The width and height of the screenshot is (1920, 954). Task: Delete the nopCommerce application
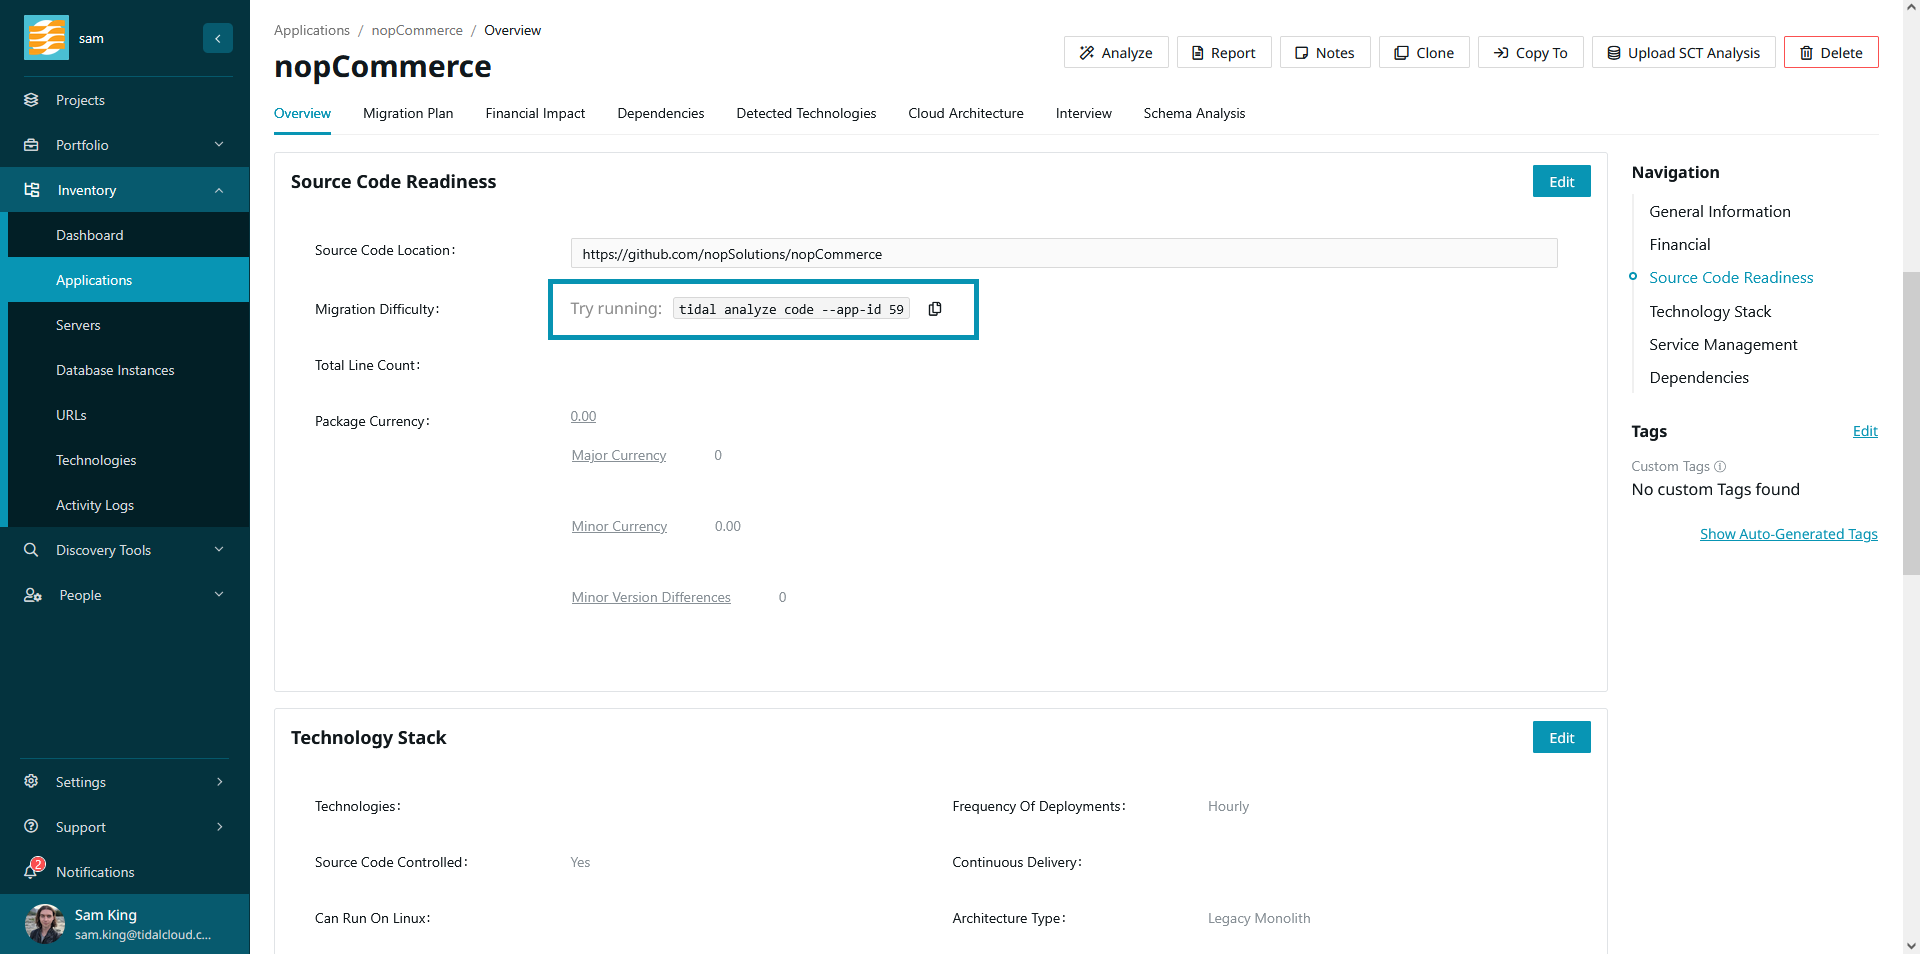click(1830, 53)
